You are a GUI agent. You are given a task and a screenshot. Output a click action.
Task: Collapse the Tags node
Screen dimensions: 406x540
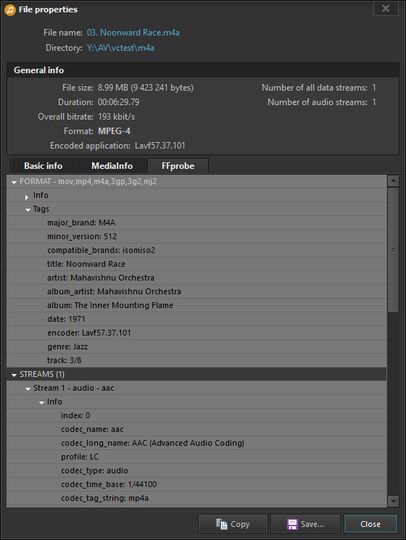[x=28, y=210]
